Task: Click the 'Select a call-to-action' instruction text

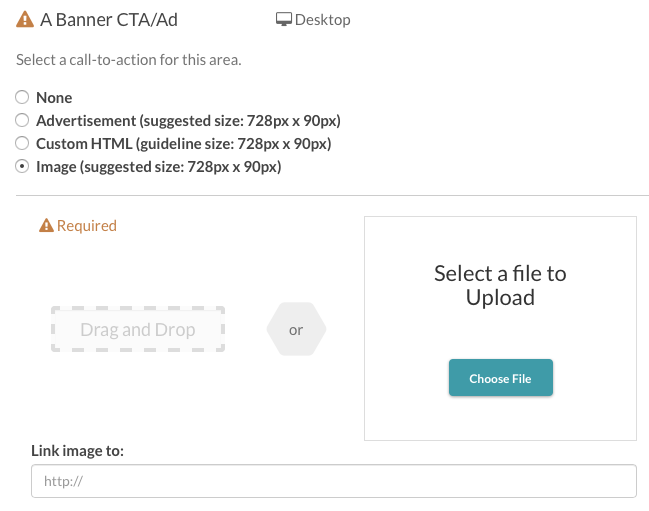Action: click(x=129, y=60)
